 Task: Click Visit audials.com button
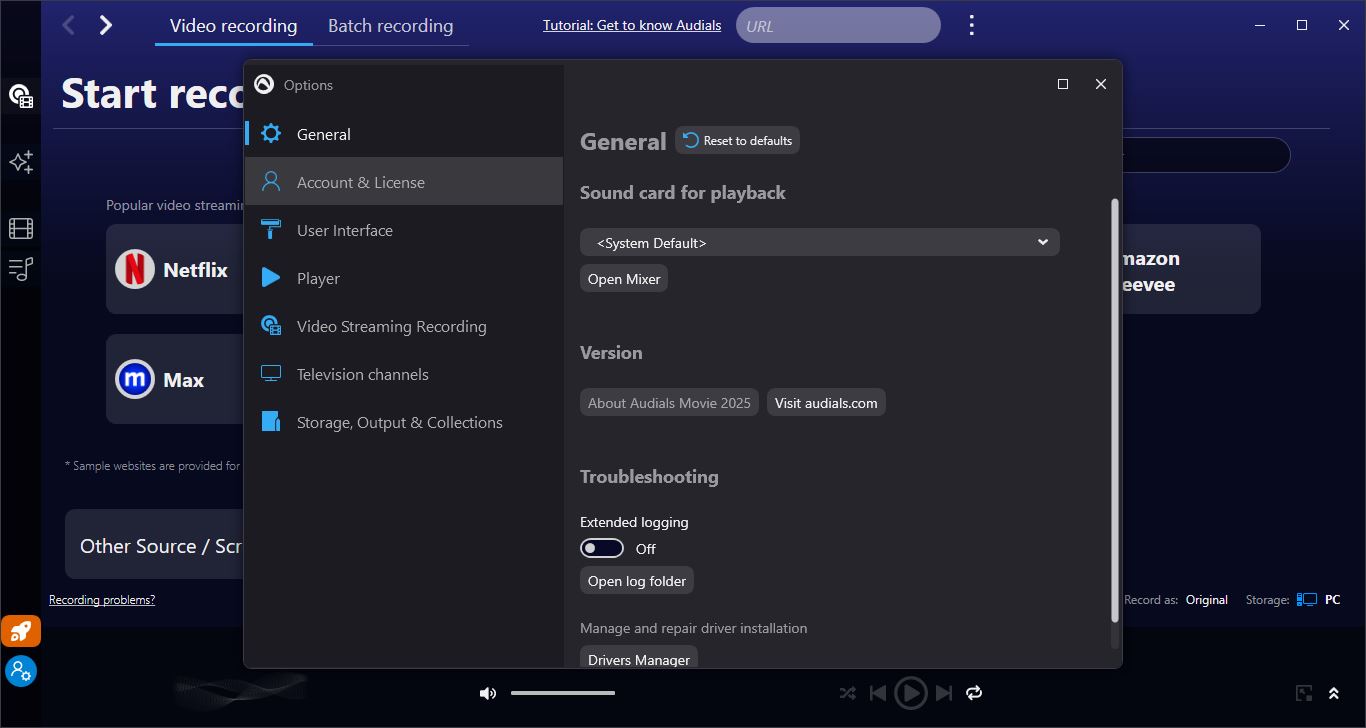click(x=826, y=403)
